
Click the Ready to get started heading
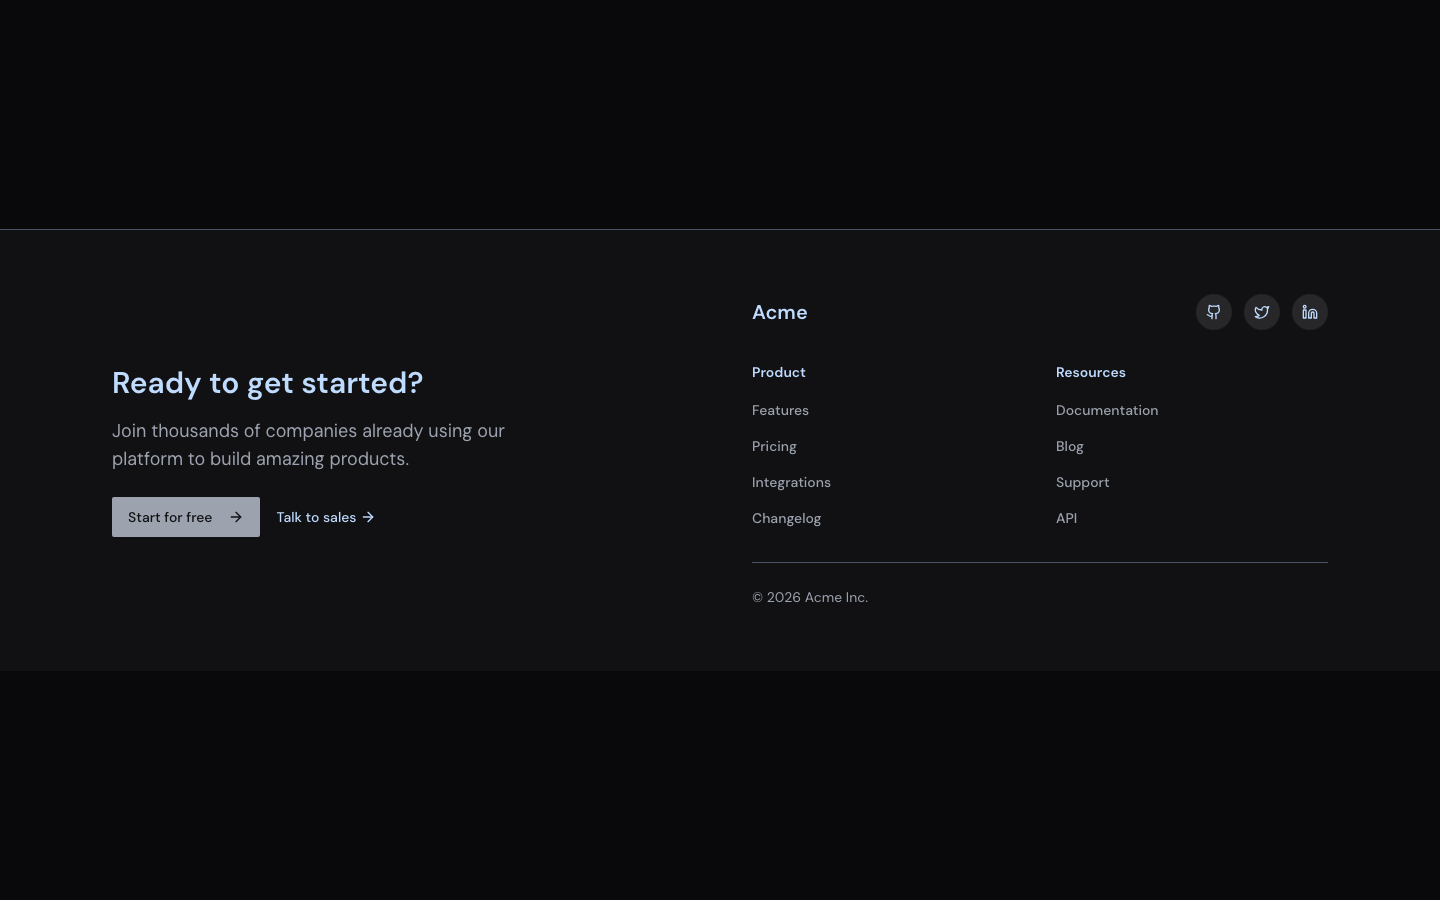pos(267,383)
